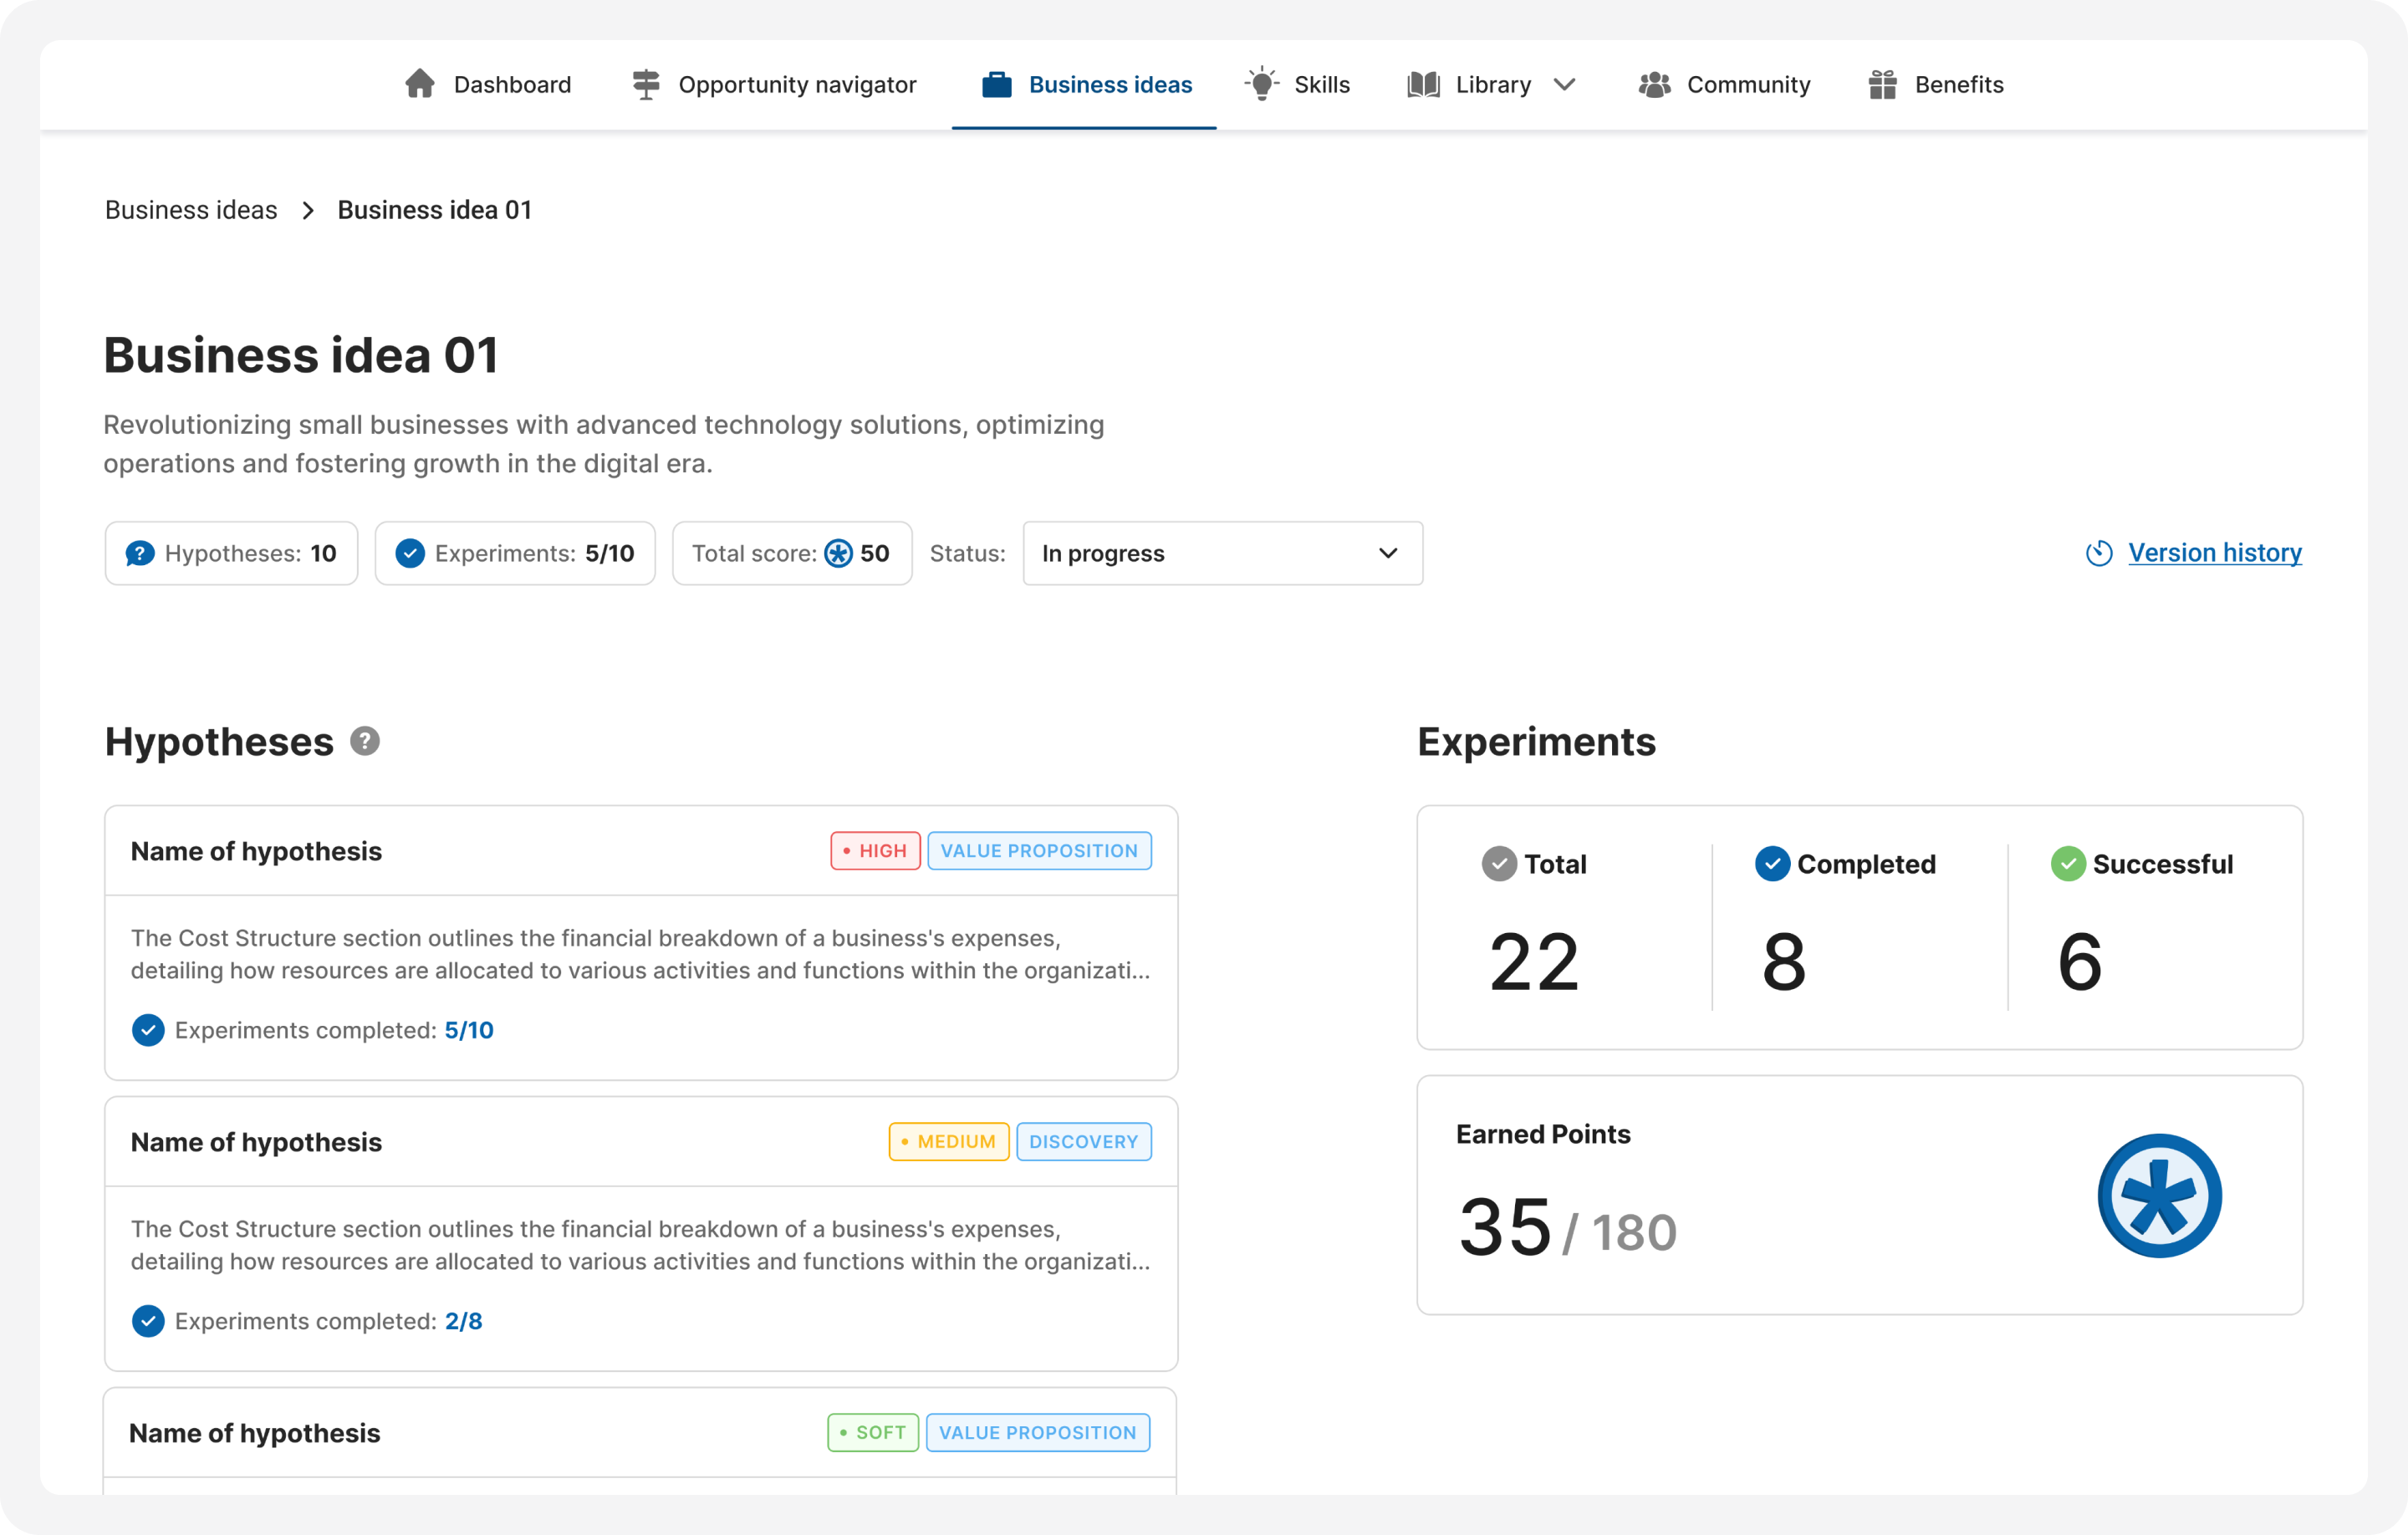Click the gray Total check icon

pos(1499,864)
